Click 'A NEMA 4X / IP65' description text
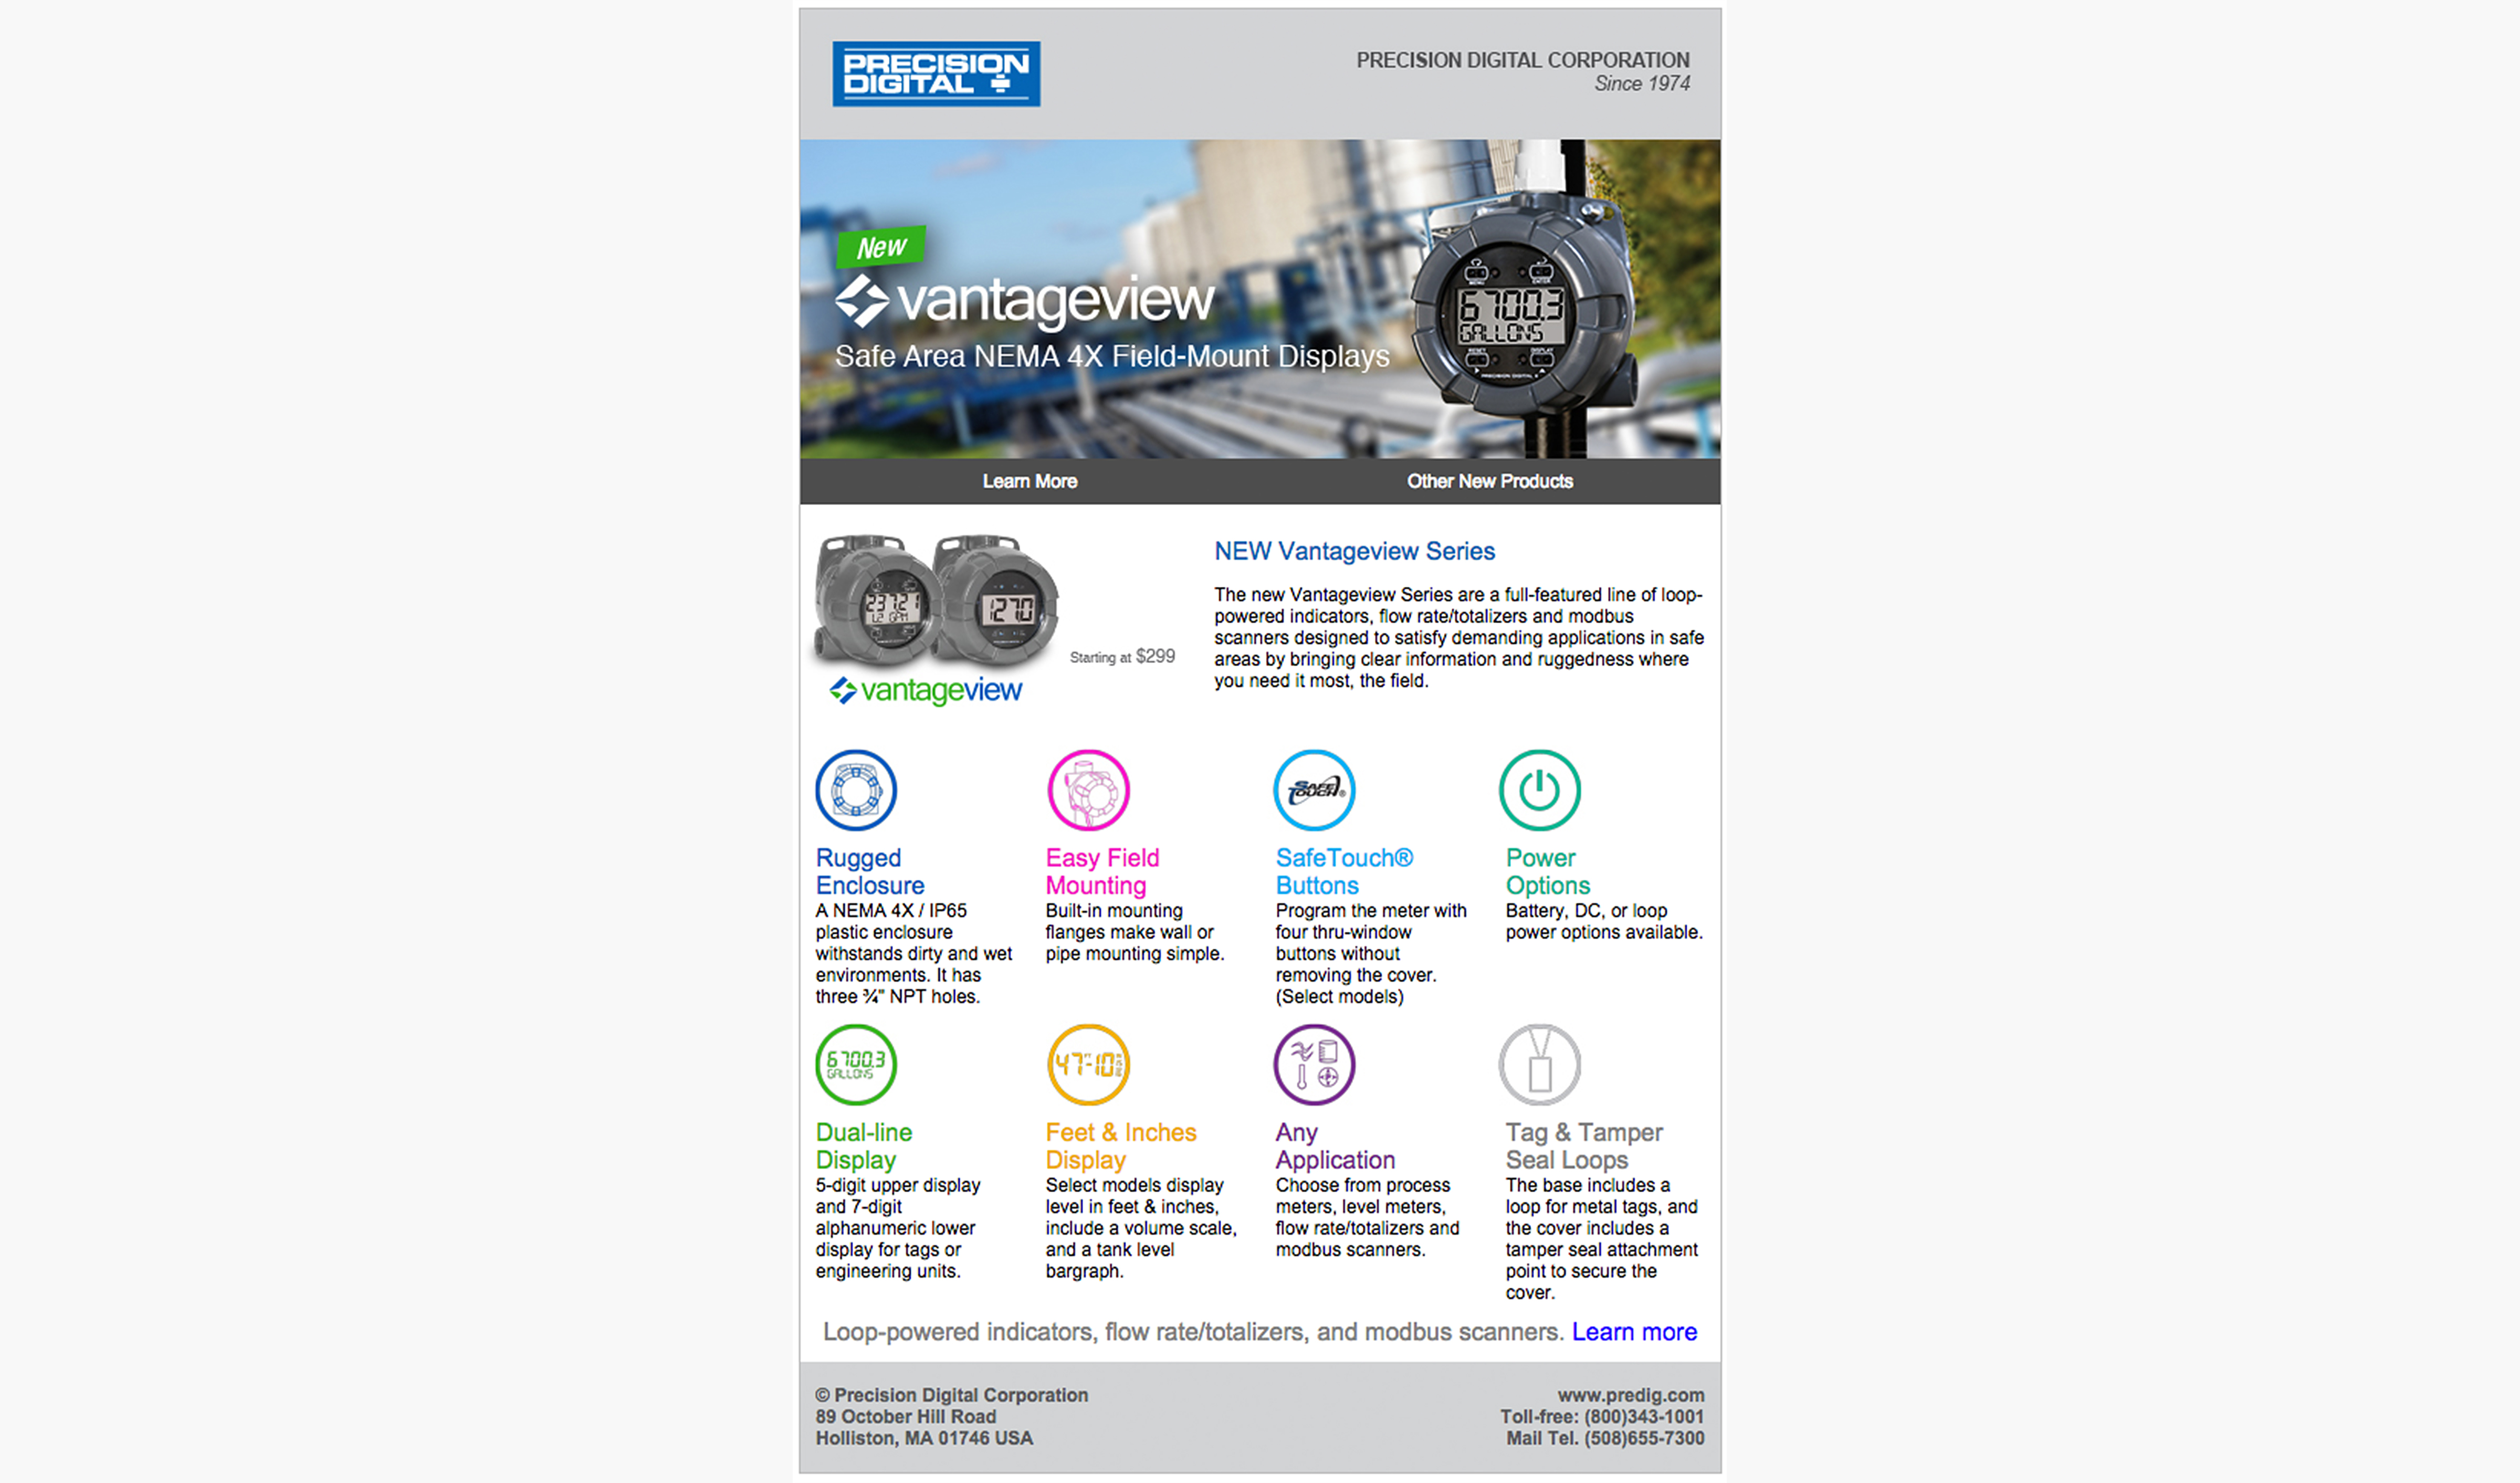 point(913,953)
